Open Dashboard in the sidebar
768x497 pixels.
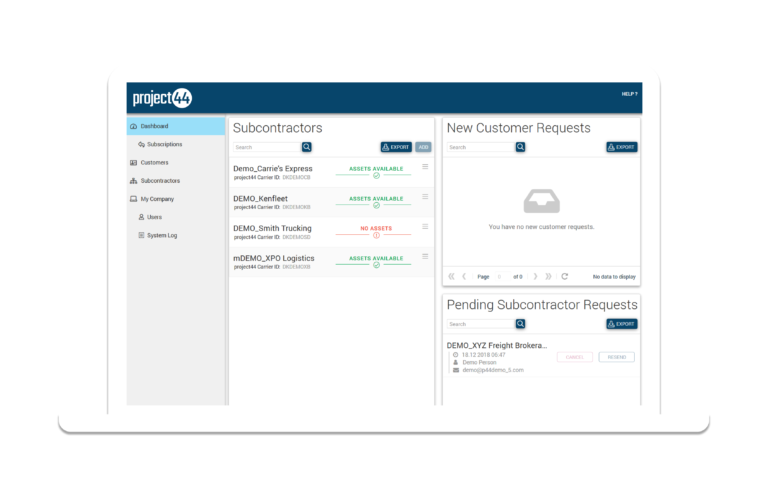point(176,126)
